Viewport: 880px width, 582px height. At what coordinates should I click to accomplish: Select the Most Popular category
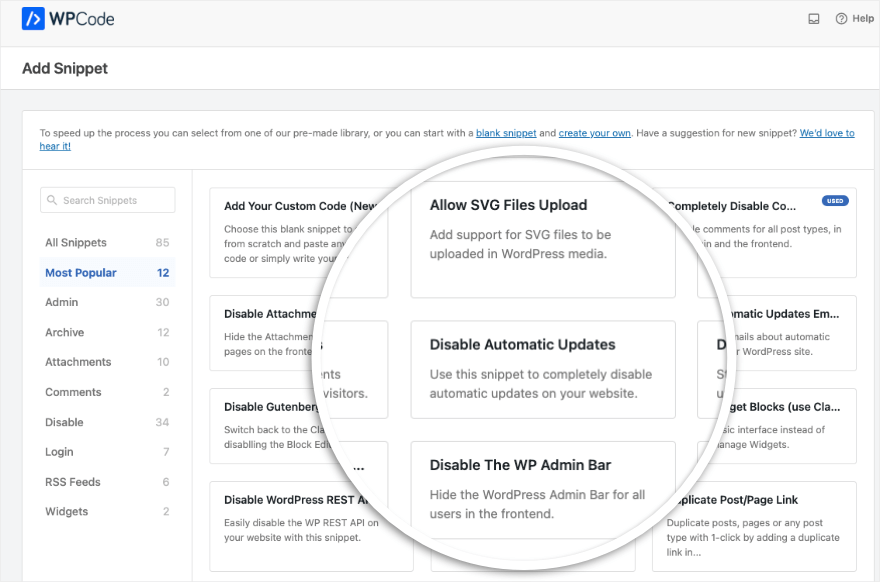[107, 272]
